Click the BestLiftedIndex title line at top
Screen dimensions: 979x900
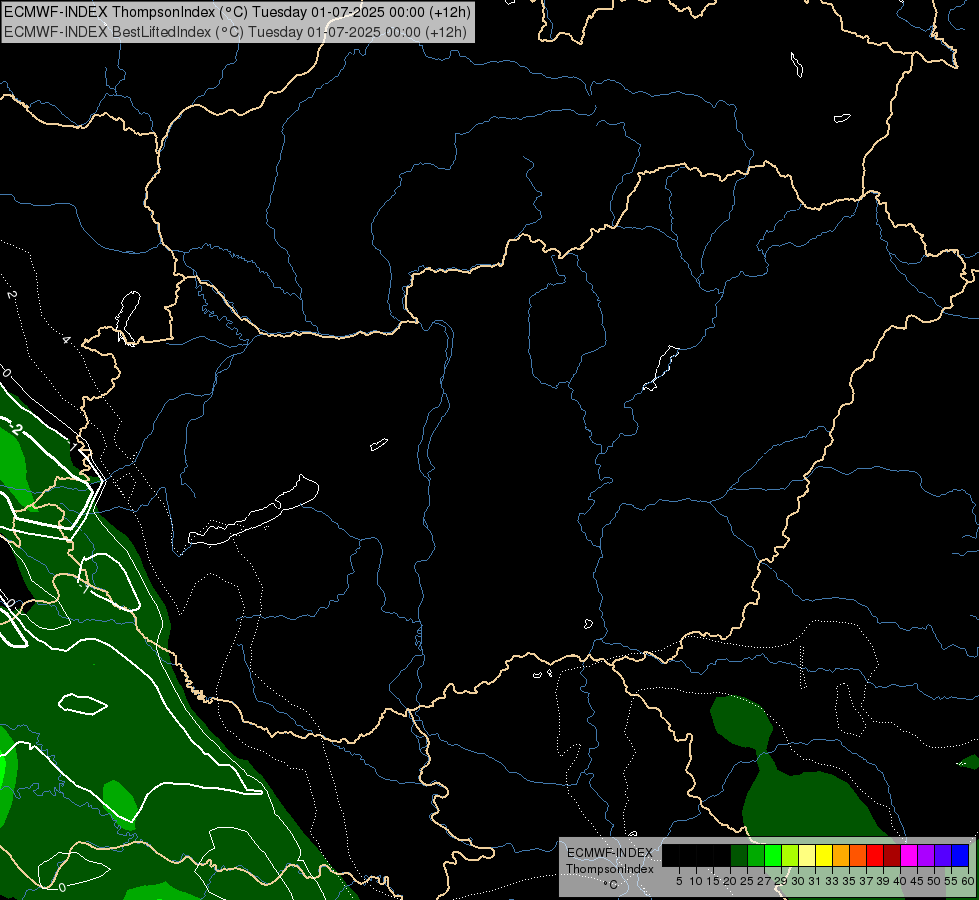235,32
